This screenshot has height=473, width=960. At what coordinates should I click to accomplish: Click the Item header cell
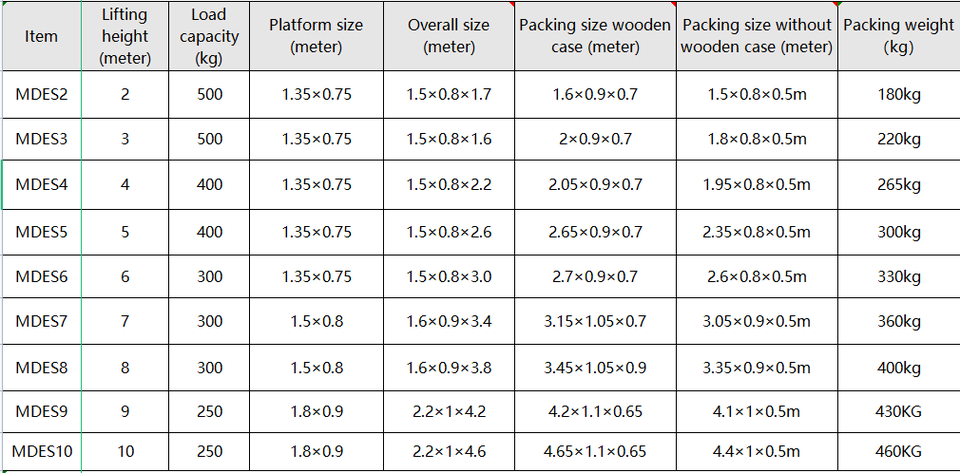coord(42,36)
